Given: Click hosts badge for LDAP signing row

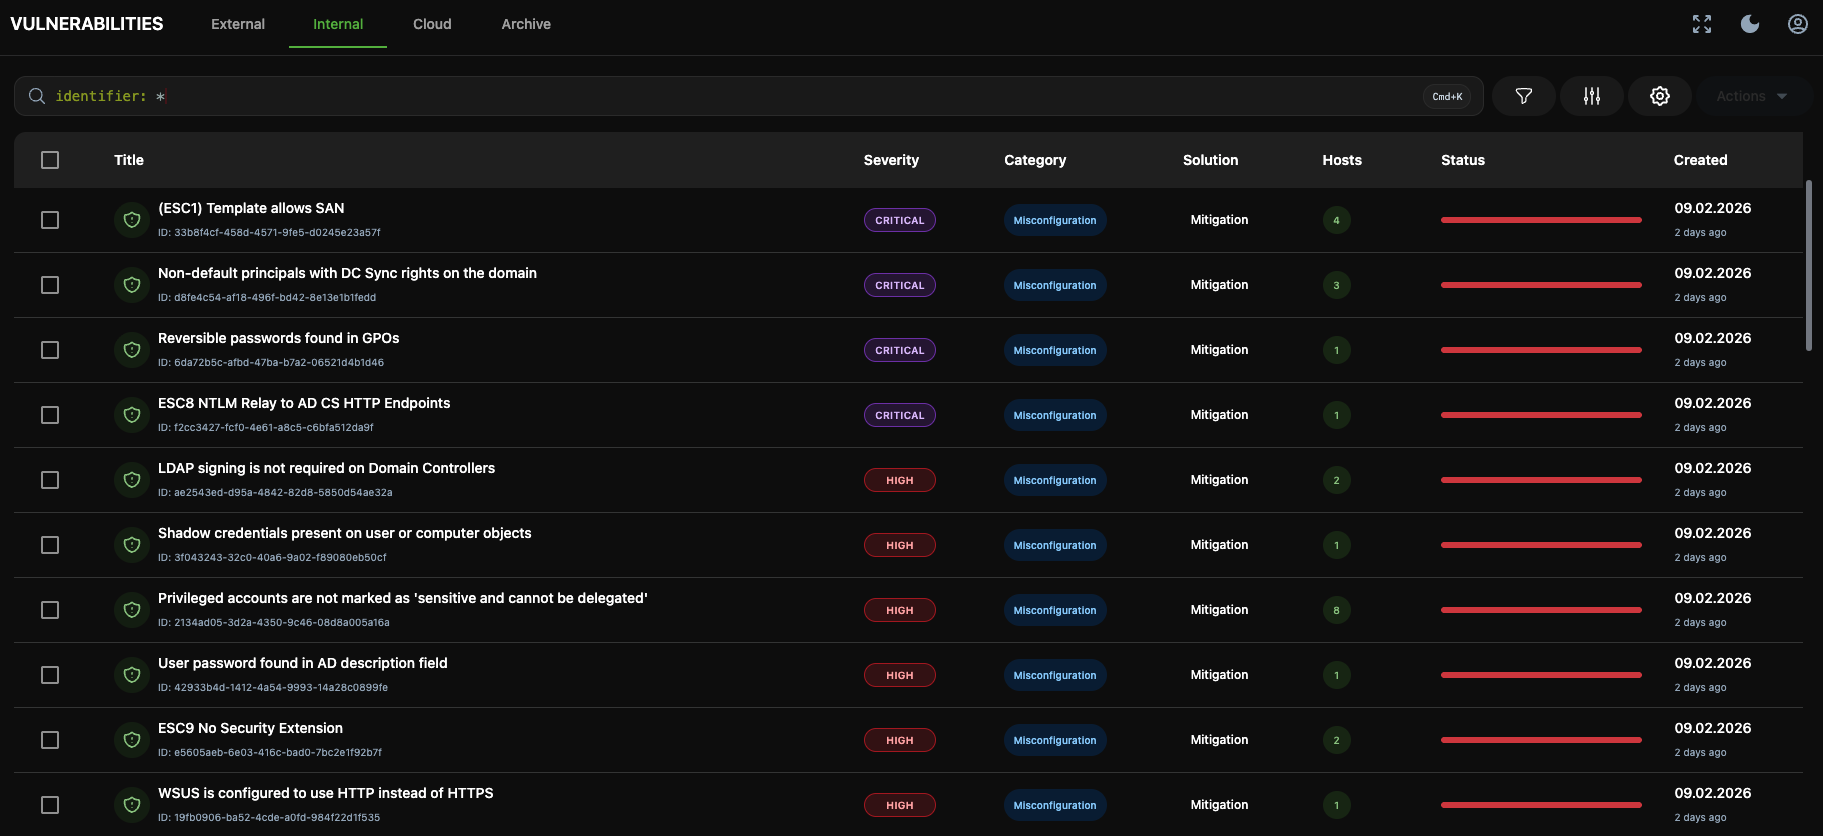Looking at the screenshot, I should tap(1336, 480).
